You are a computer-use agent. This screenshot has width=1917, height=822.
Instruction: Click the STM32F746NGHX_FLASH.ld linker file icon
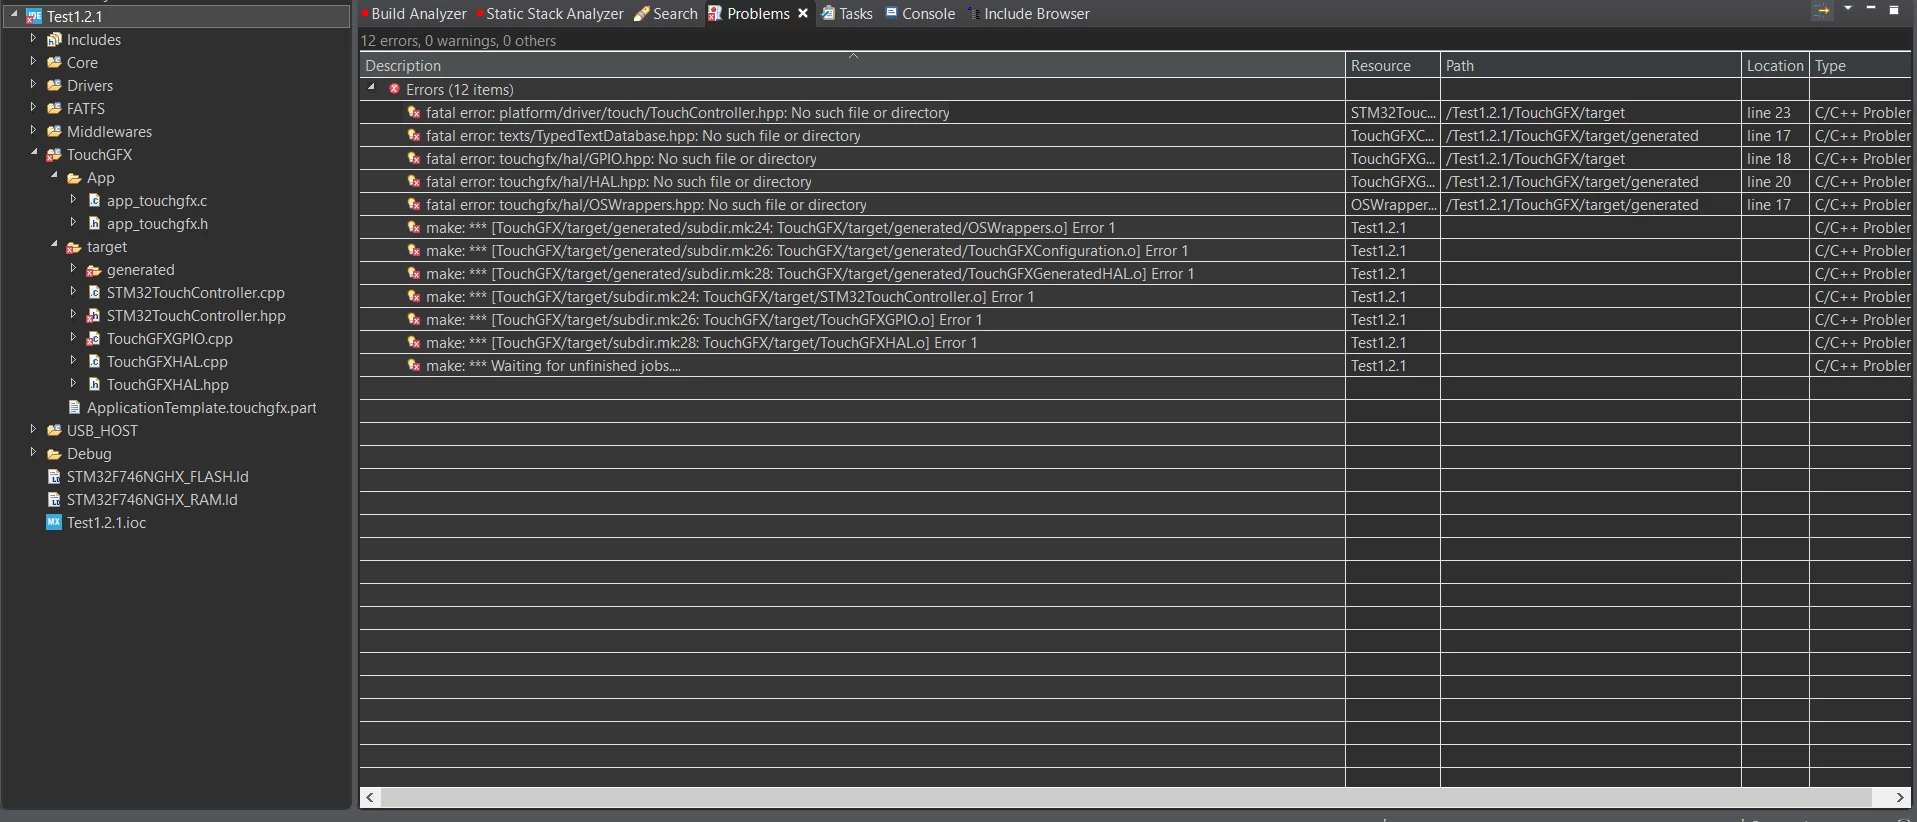point(54,476)
